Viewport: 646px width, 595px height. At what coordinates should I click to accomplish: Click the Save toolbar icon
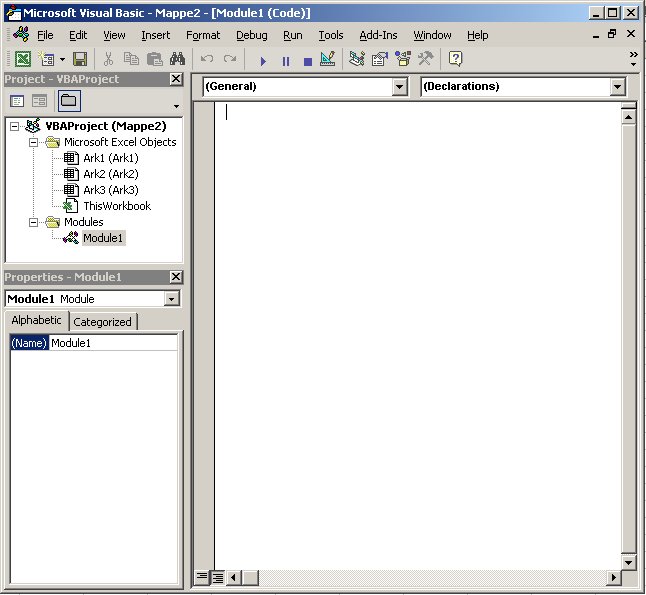click(x=79, y=60)
